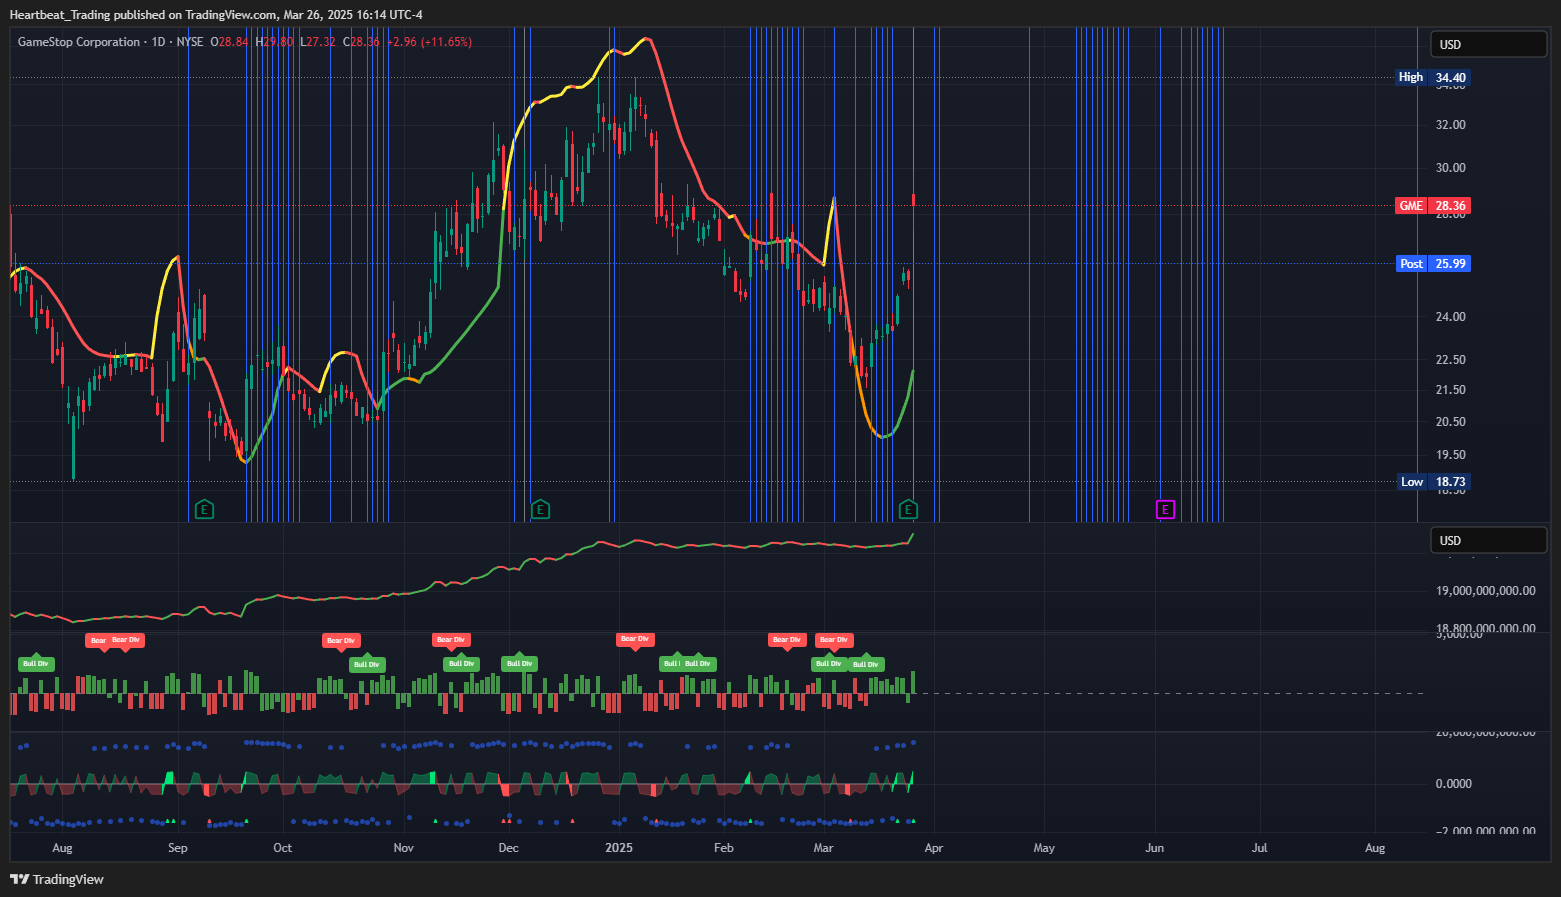Click the Apr label on the time axis
The width and height of the screenshot is (1561, 897).
pyautogui.click(x=933, y=848)
